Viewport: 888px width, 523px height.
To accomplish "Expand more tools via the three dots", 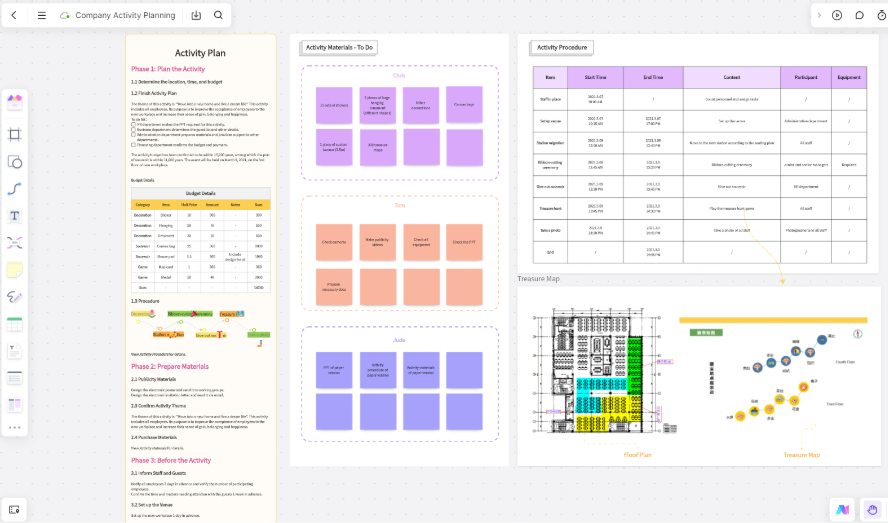I will coord(15,428).
